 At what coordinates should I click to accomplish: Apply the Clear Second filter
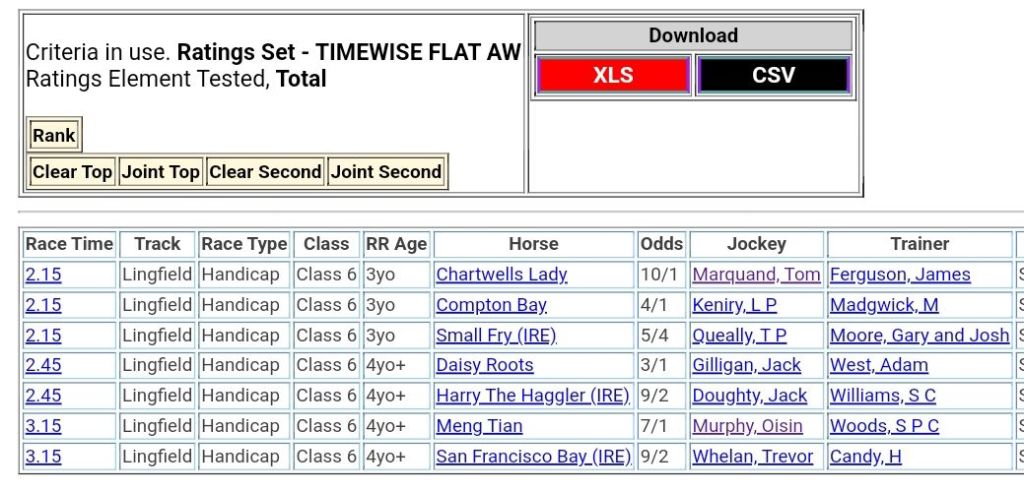point(265,172)
